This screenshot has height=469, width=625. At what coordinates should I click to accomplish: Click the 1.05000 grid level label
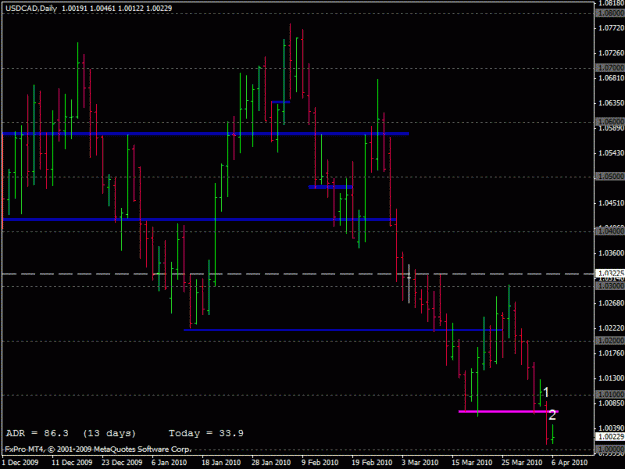click(x=611, y=176)
